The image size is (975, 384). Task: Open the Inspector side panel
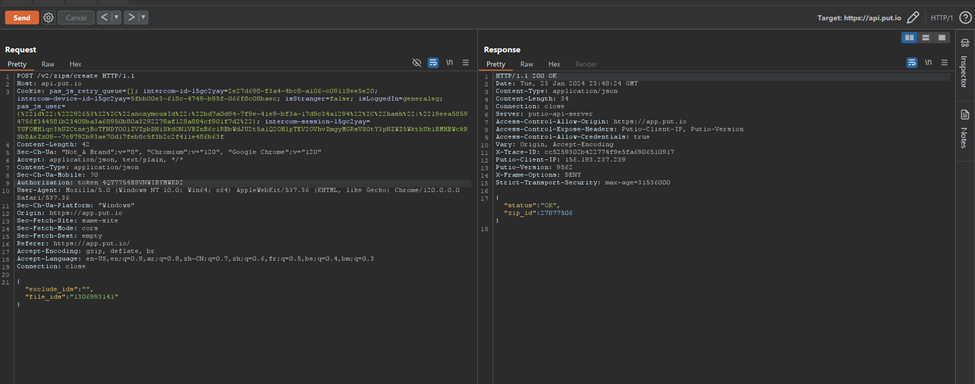pos(964,62)
